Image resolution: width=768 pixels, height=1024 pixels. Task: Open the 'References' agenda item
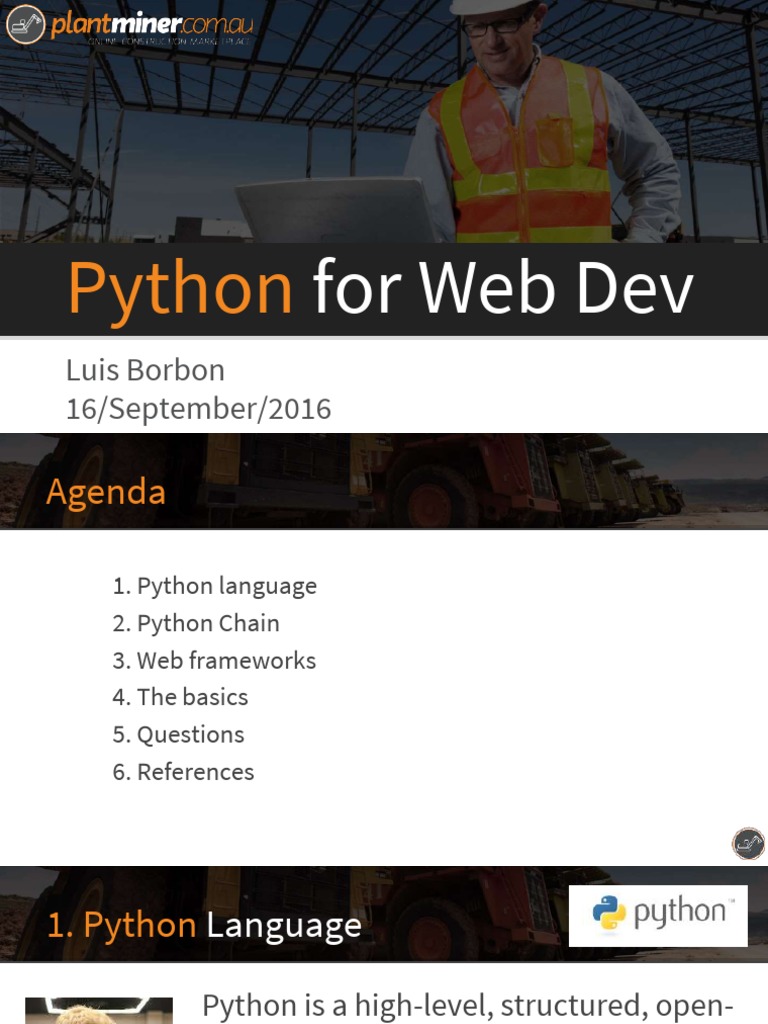(x=183, y=771)
